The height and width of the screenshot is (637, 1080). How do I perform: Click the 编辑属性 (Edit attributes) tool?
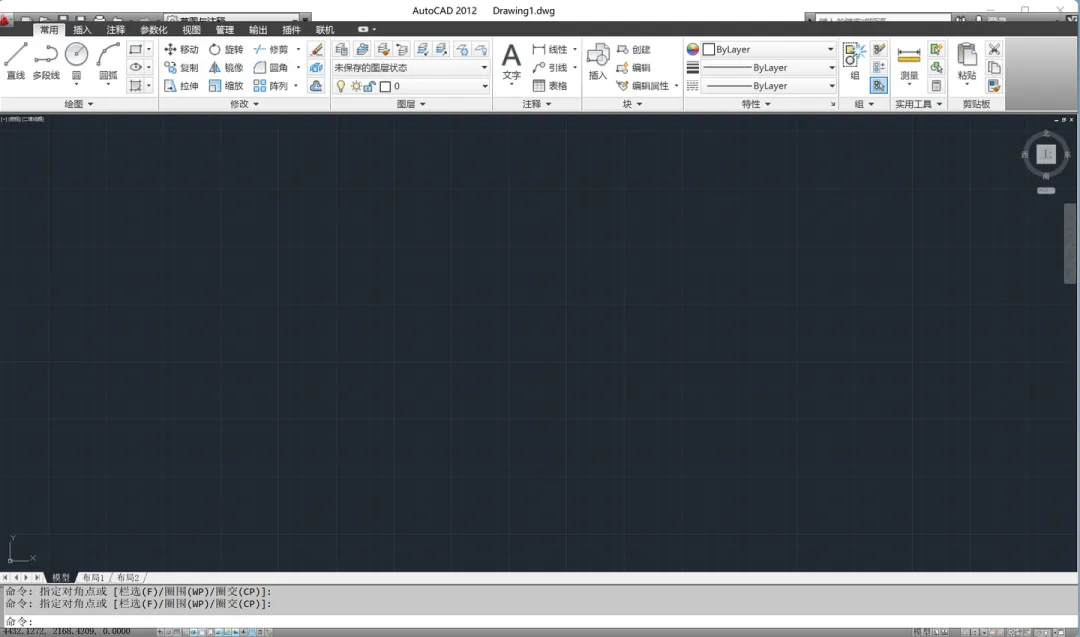pos(643,85)
